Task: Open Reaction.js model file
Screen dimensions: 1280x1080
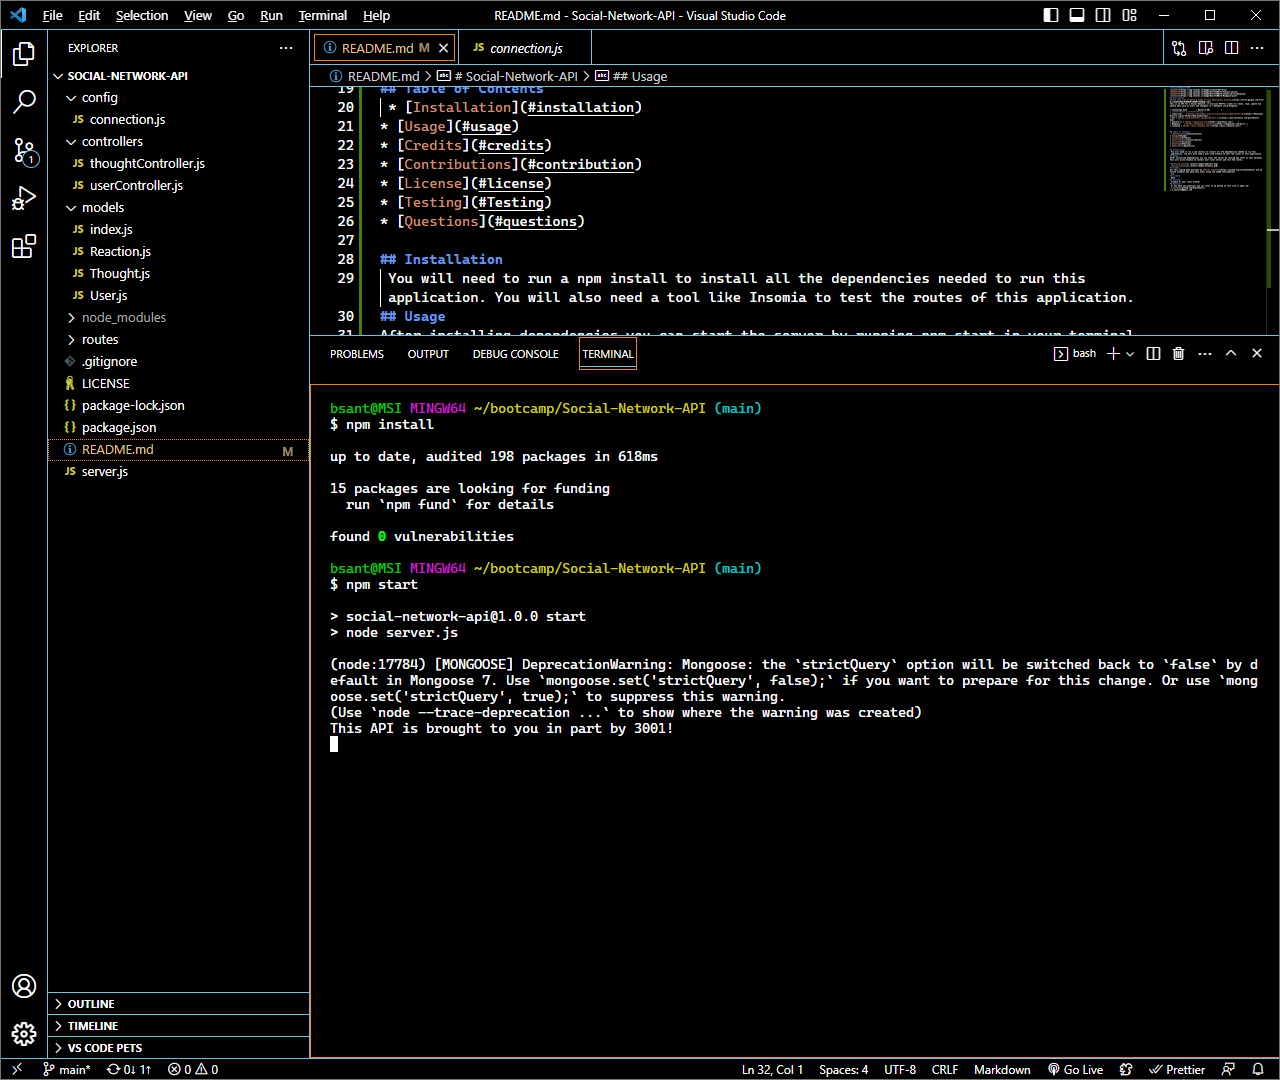Action: point(178,252)
